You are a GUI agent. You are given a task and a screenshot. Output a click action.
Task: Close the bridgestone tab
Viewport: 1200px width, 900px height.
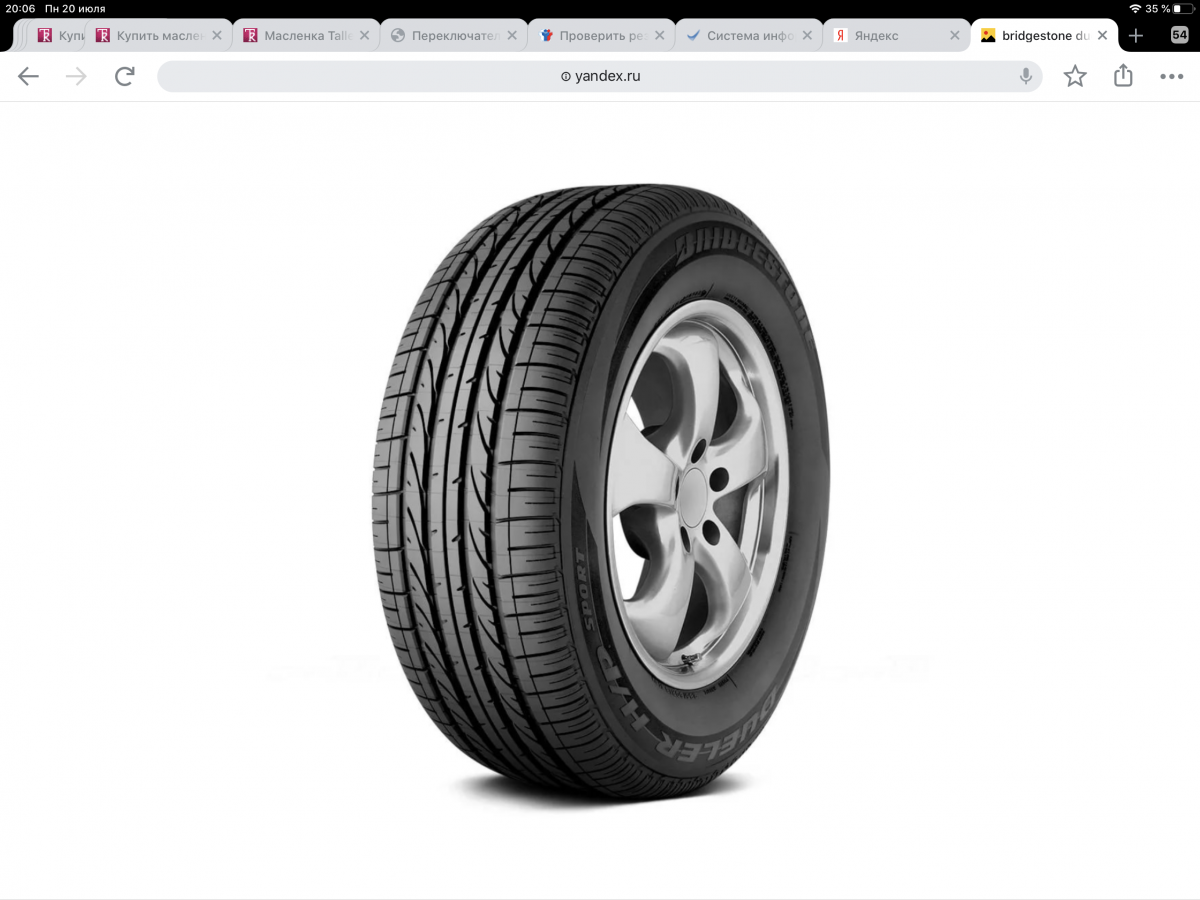[1102, 35]
